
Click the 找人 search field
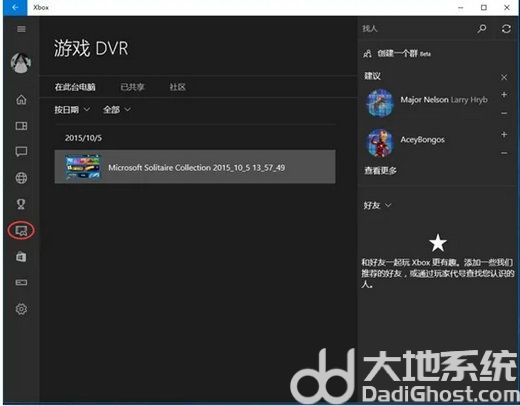(x=417, y=29)
